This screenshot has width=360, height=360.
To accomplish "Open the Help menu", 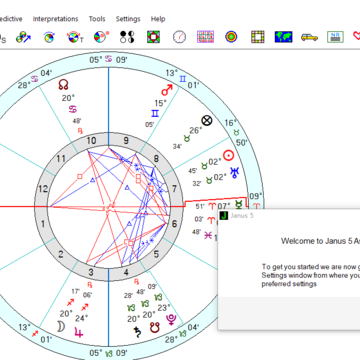I will point(158,19).
